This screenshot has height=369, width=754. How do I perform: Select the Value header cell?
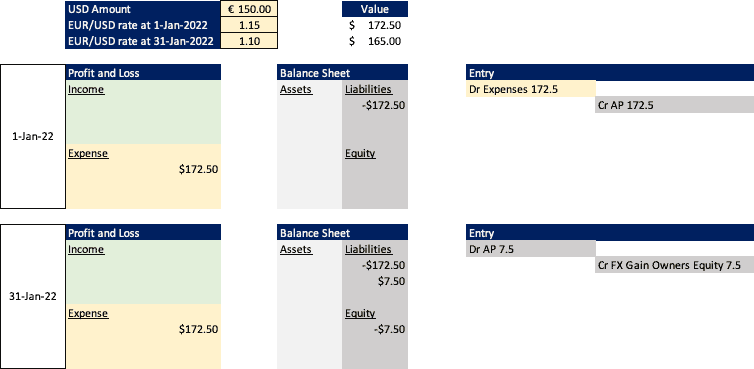click(x=375, y=9)
